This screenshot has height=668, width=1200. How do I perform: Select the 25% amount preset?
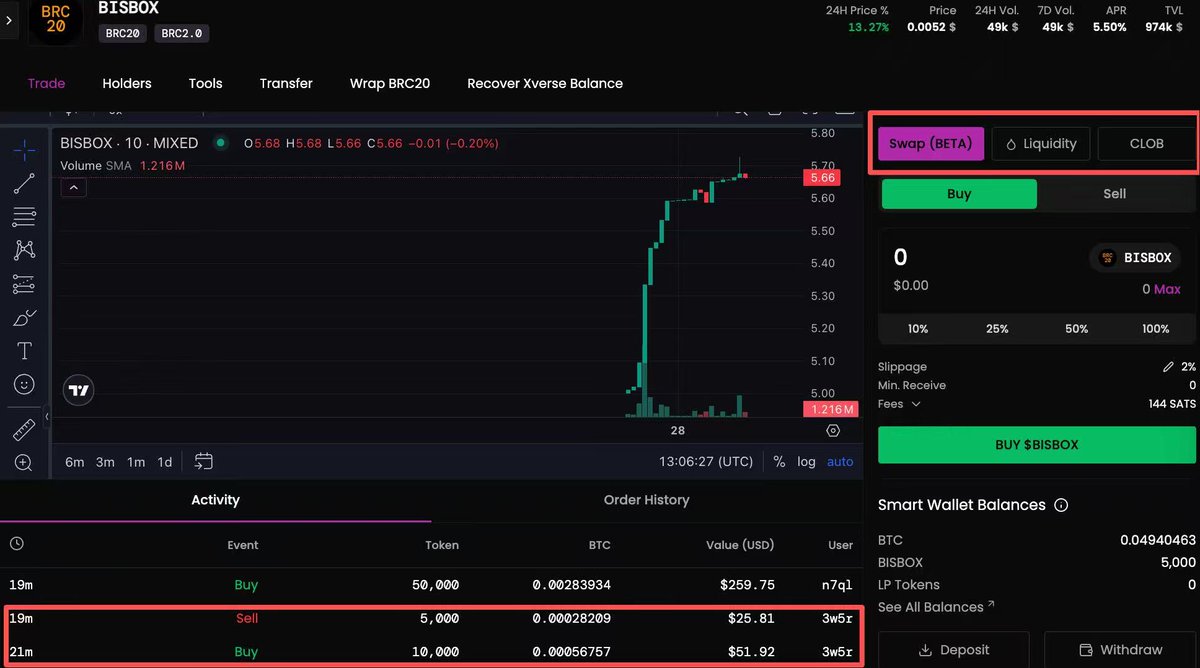pyautogui.click(x=997, y=329)
